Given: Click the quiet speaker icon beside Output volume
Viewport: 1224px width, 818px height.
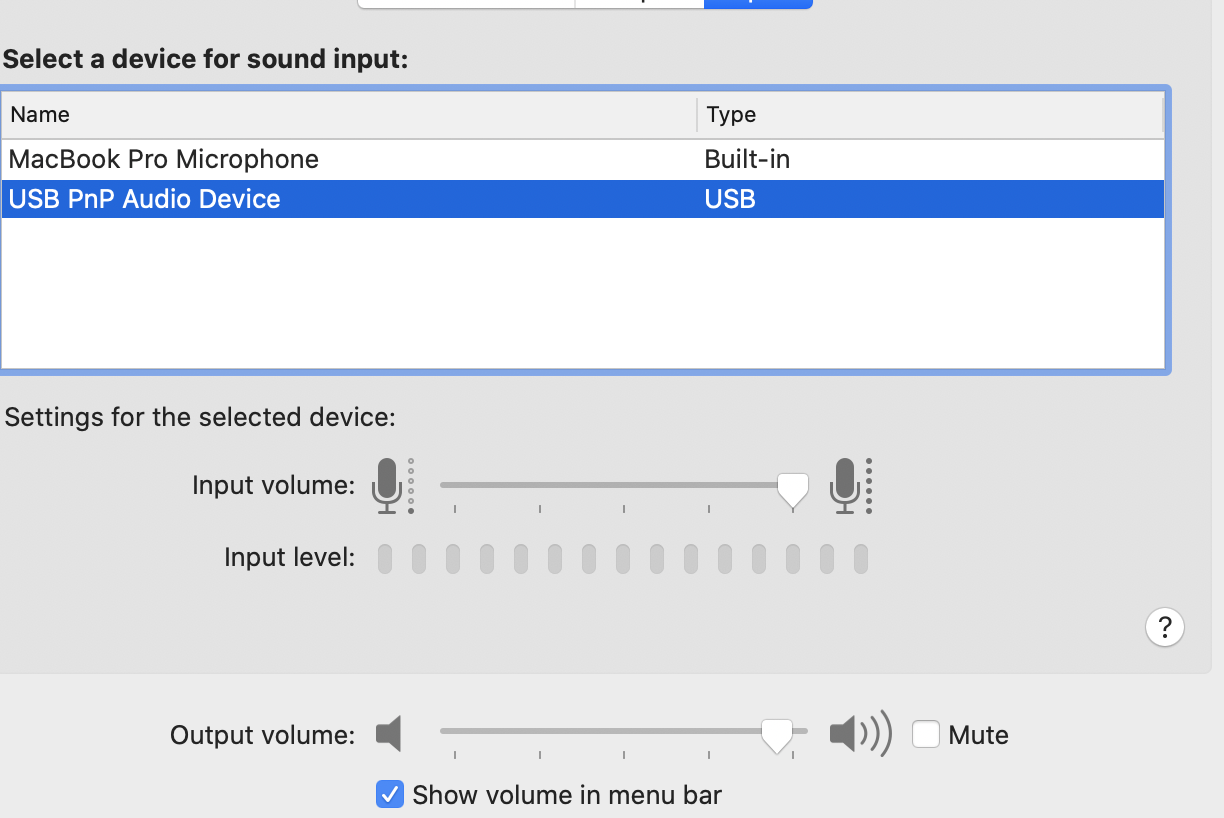Looking at the screenshot, I should tap(389, 734).
